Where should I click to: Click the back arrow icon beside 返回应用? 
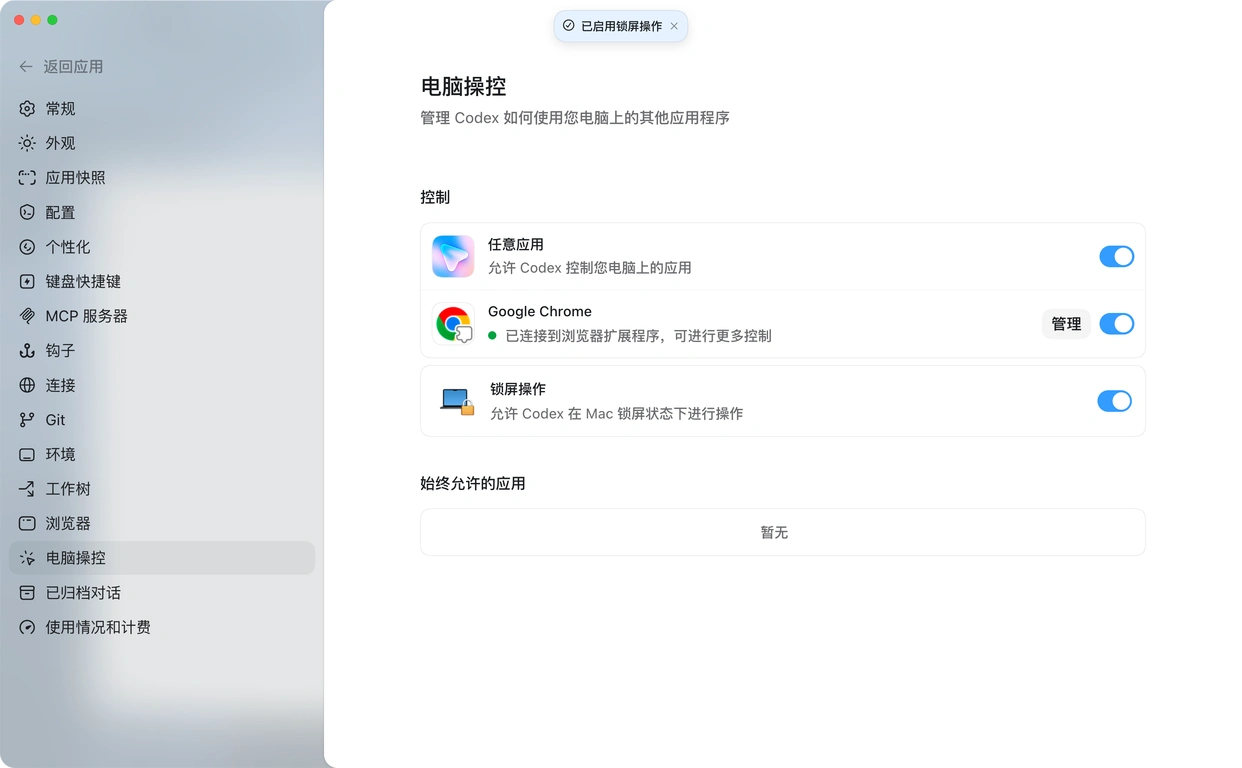[x=26, y=67]
